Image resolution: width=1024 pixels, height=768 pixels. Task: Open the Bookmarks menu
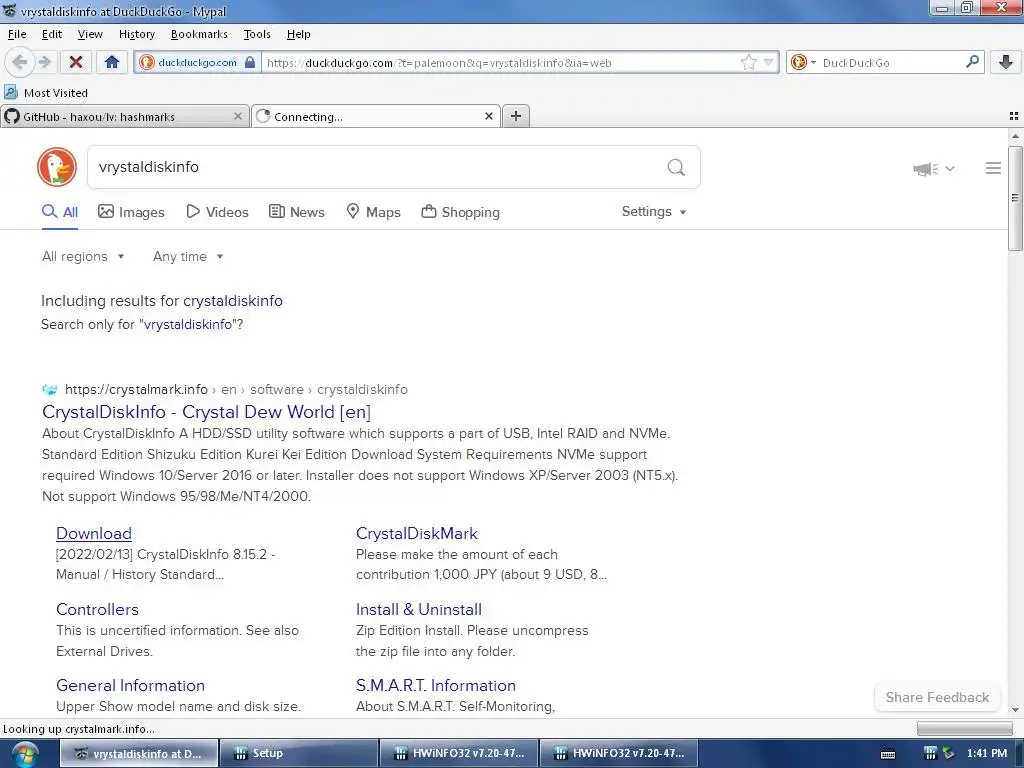coord(199,34)
